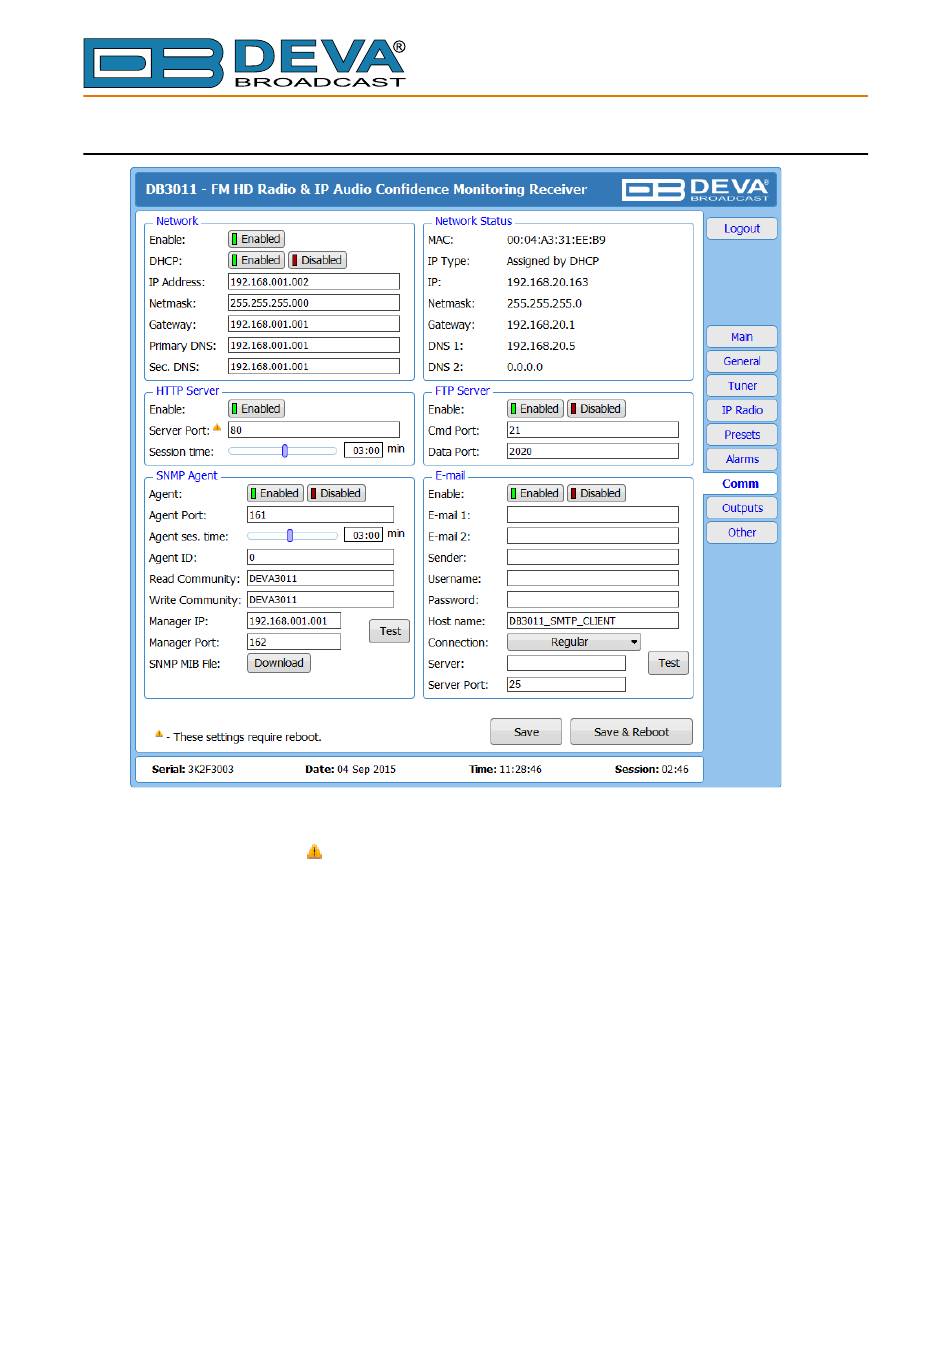Select the Comm tab

click(741, 484)
